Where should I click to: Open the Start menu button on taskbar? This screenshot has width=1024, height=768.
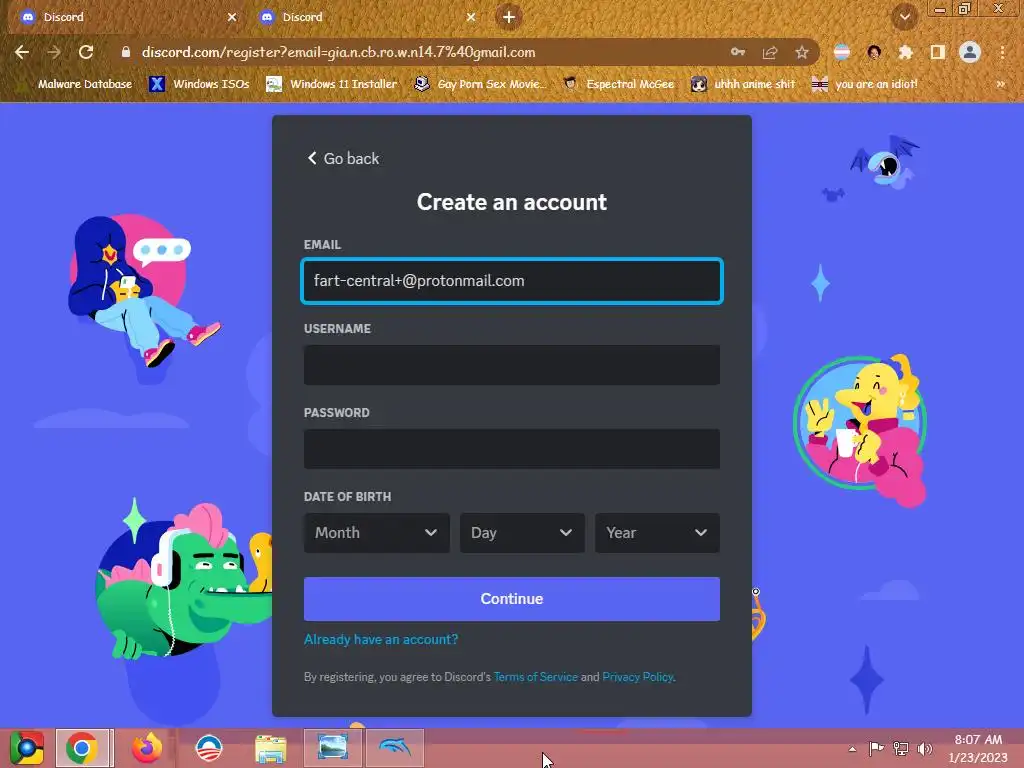coord(26,748)
